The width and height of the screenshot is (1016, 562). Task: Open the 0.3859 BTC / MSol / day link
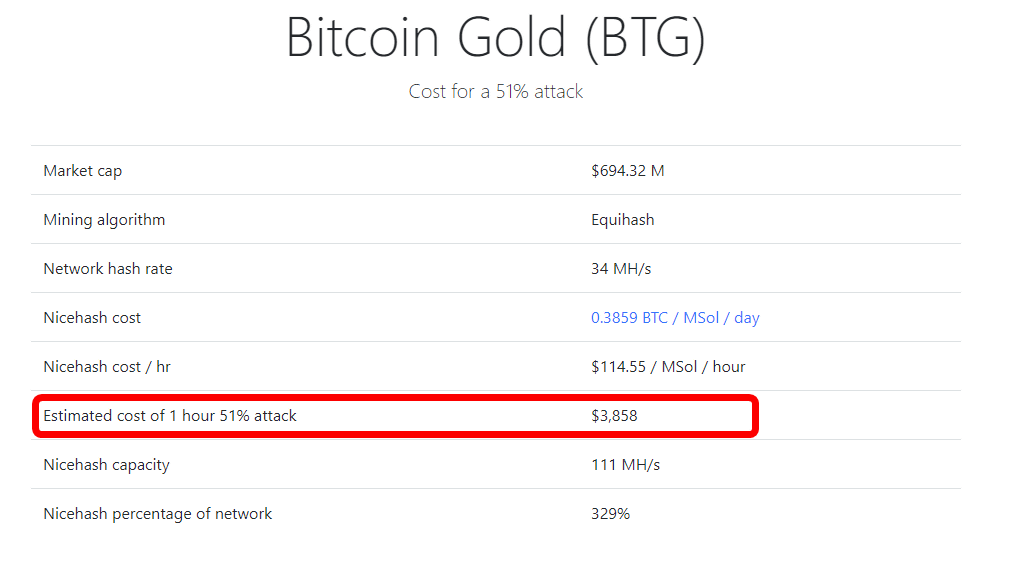point(675,318)
